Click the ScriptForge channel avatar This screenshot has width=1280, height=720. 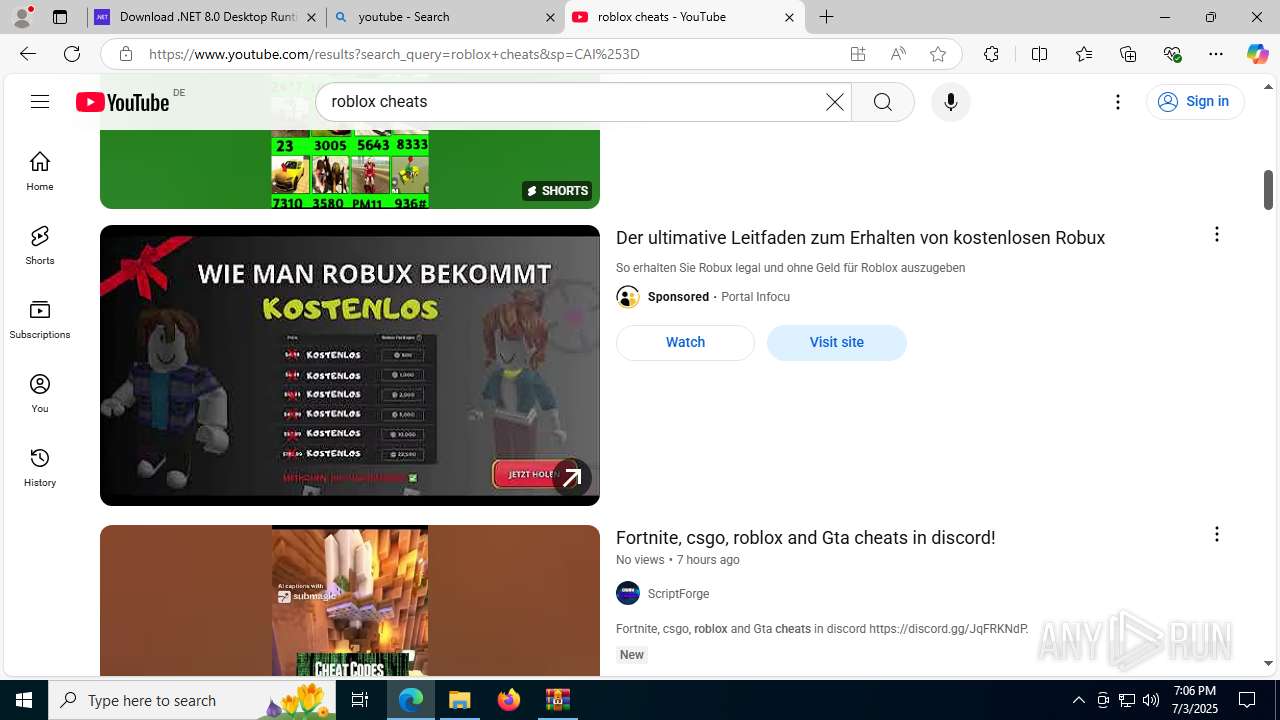[628, 593]
